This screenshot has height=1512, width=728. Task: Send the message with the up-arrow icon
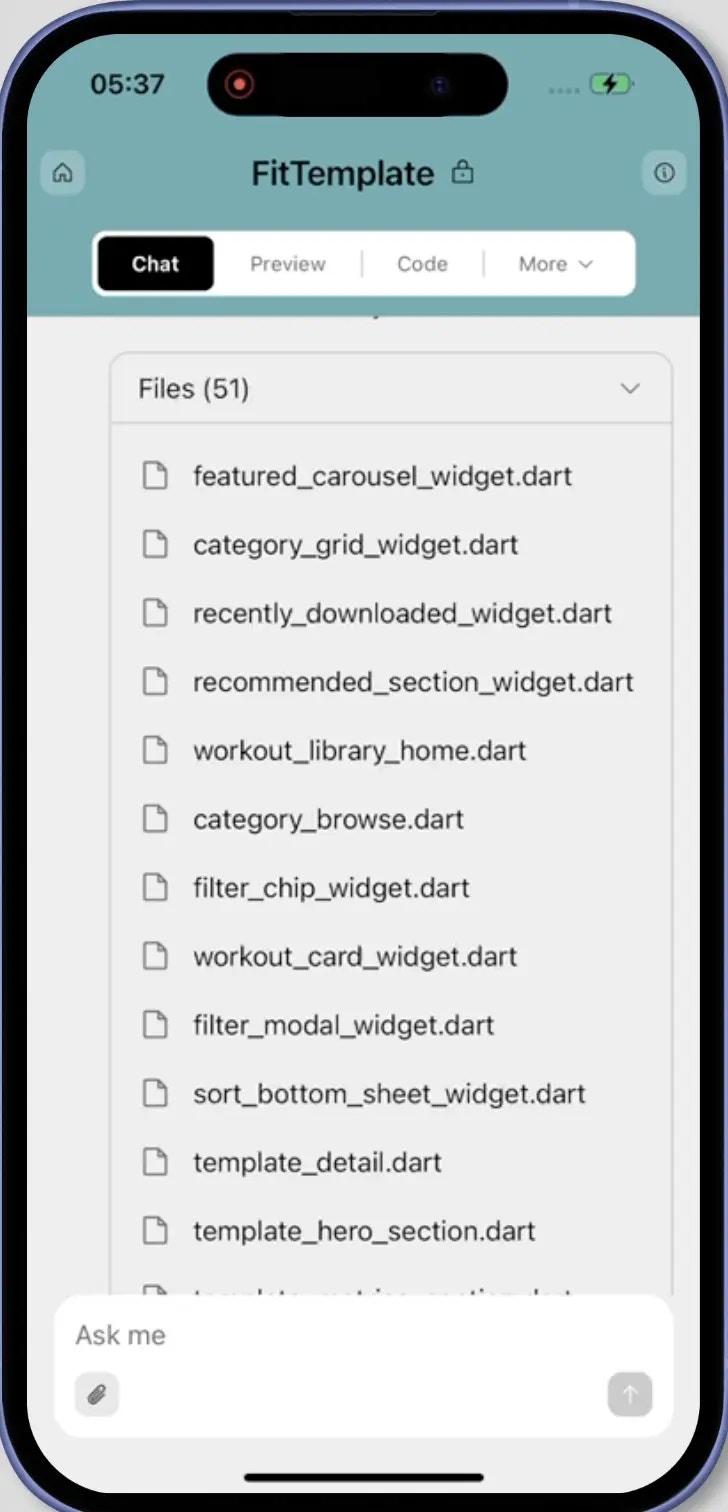point(630,1395)
